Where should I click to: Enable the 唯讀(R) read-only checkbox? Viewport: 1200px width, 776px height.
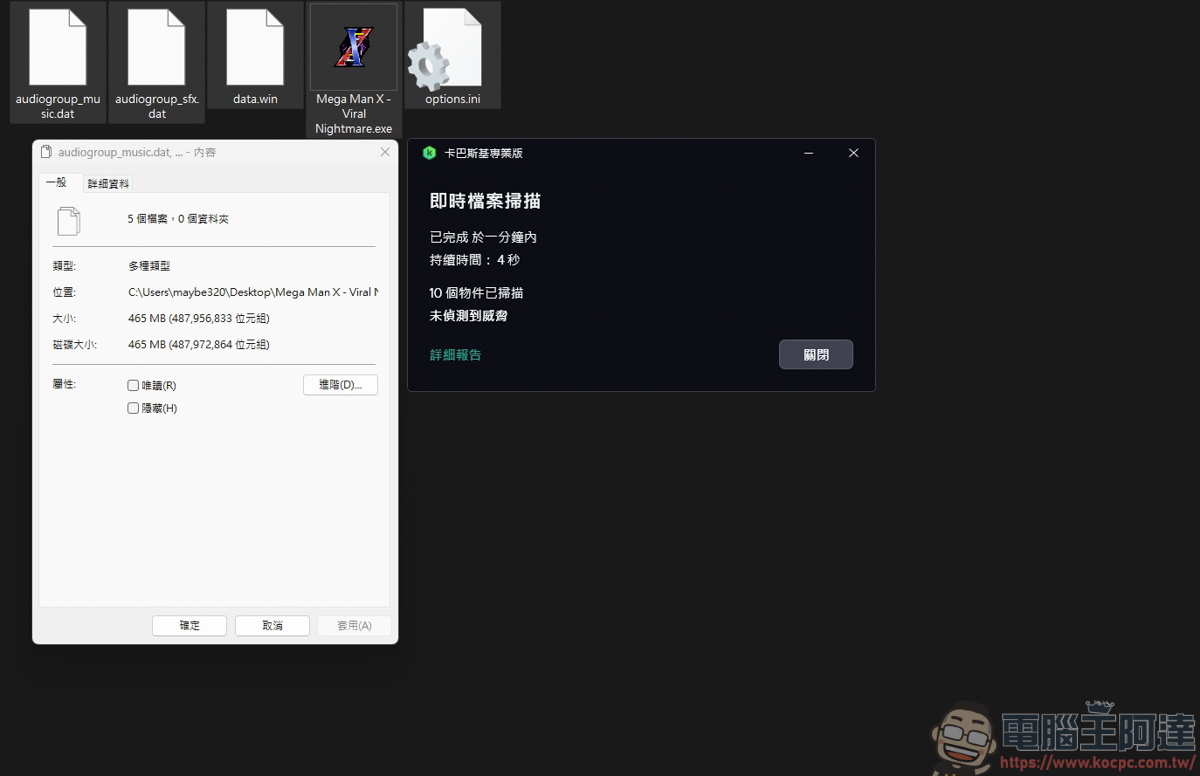[133, 385]
